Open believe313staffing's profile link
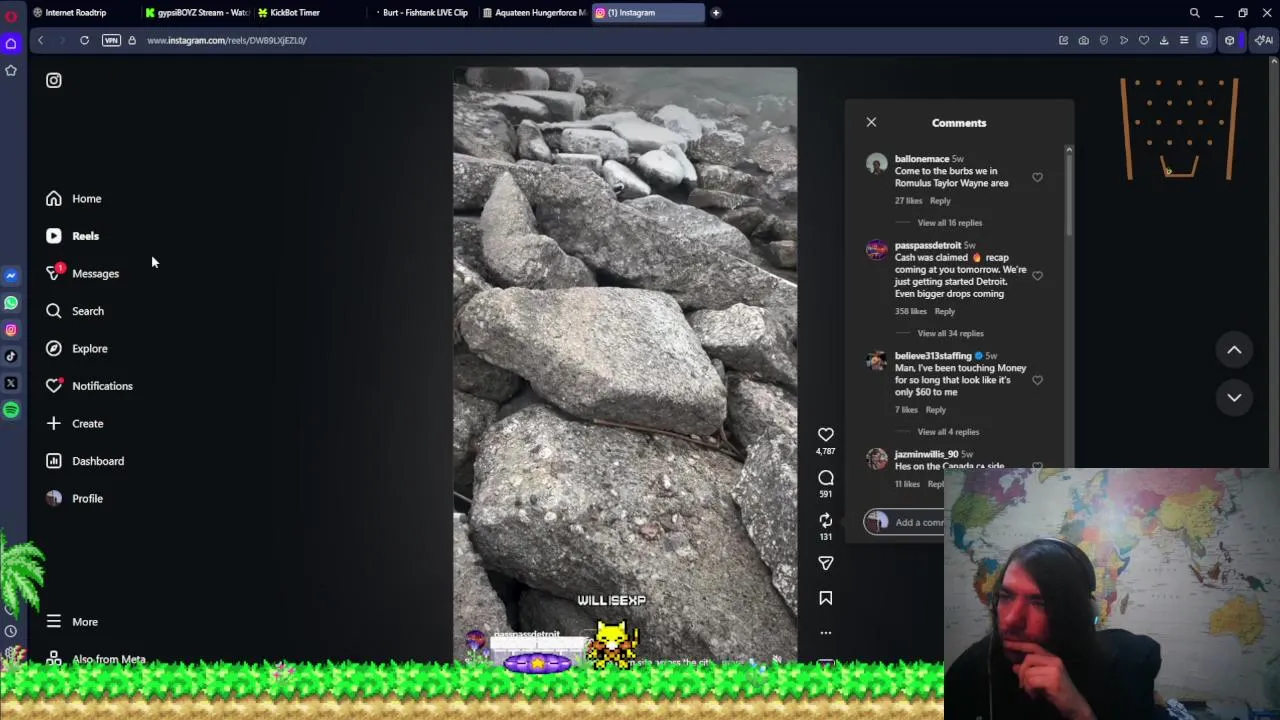 point(933,356)
